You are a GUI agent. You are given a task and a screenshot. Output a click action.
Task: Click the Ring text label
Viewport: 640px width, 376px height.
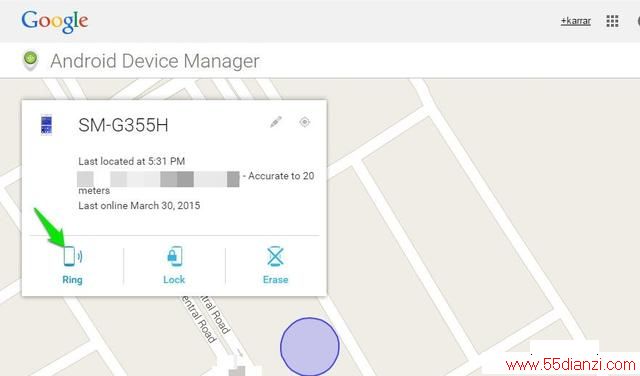[x=72, y=280]
